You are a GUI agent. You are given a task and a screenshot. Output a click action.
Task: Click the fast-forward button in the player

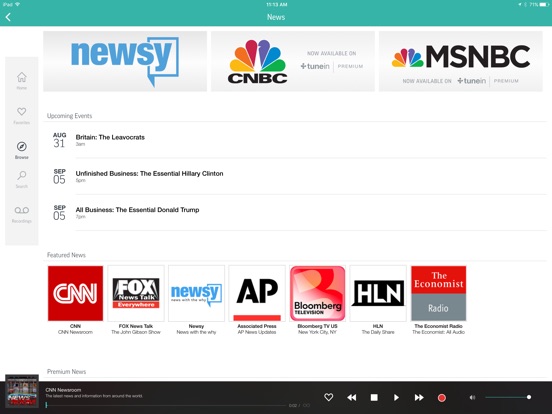point(419,397)
